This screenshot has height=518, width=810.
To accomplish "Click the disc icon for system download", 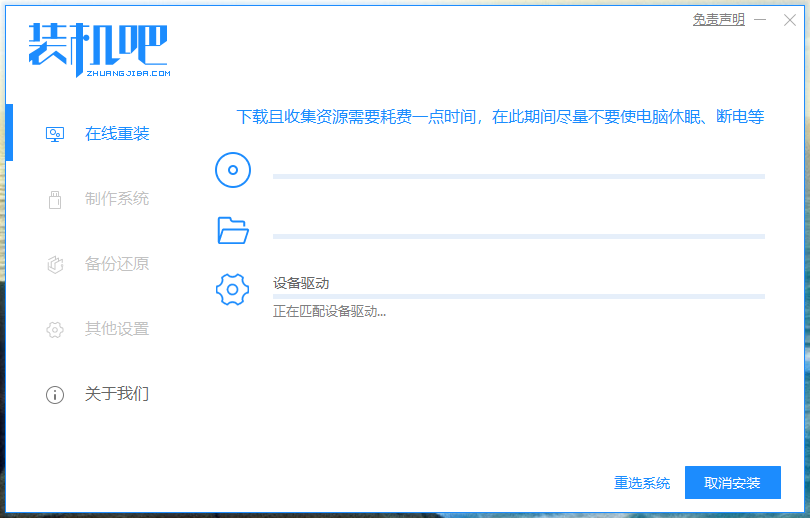I will (233, 170).
